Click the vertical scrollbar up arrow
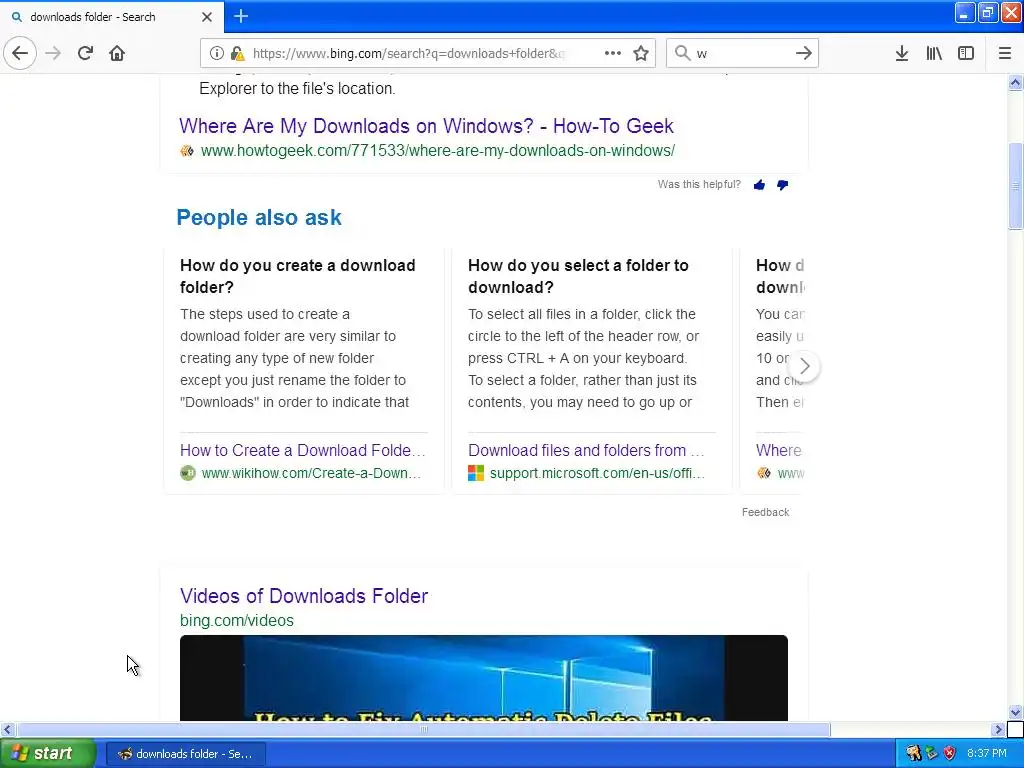The height and width of the screenshot is (768, 1024). [1016, 82]
